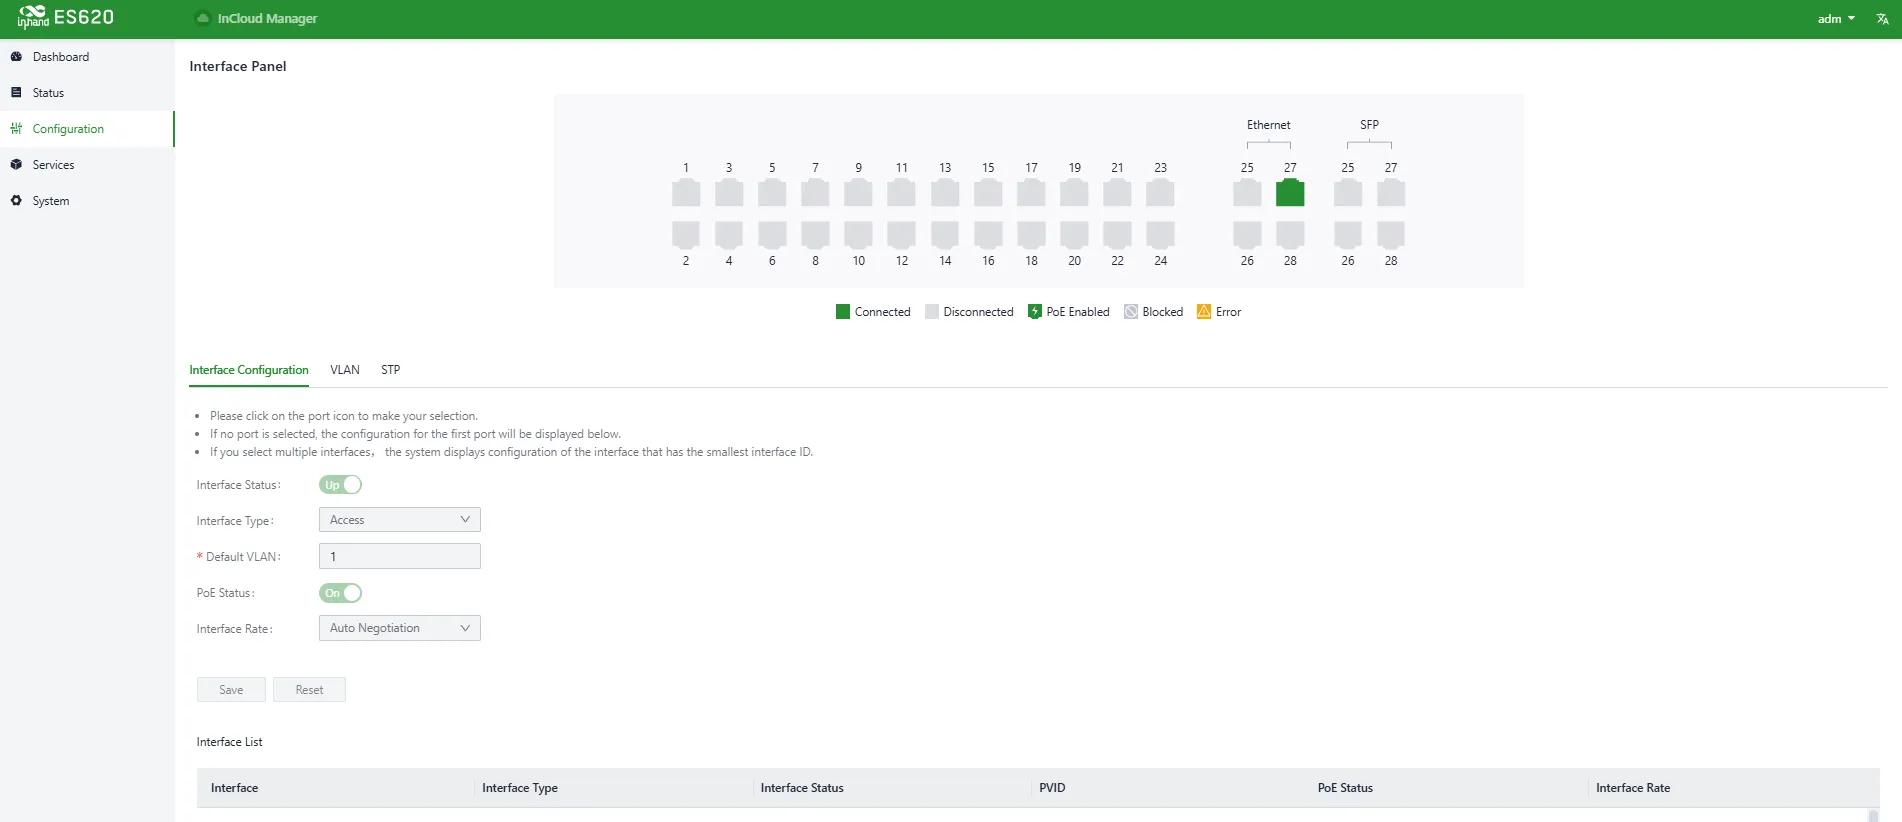Click SFP port 27 icon
The width and height of the screenshot is (1902, 822).
[x=1391, y=193]
